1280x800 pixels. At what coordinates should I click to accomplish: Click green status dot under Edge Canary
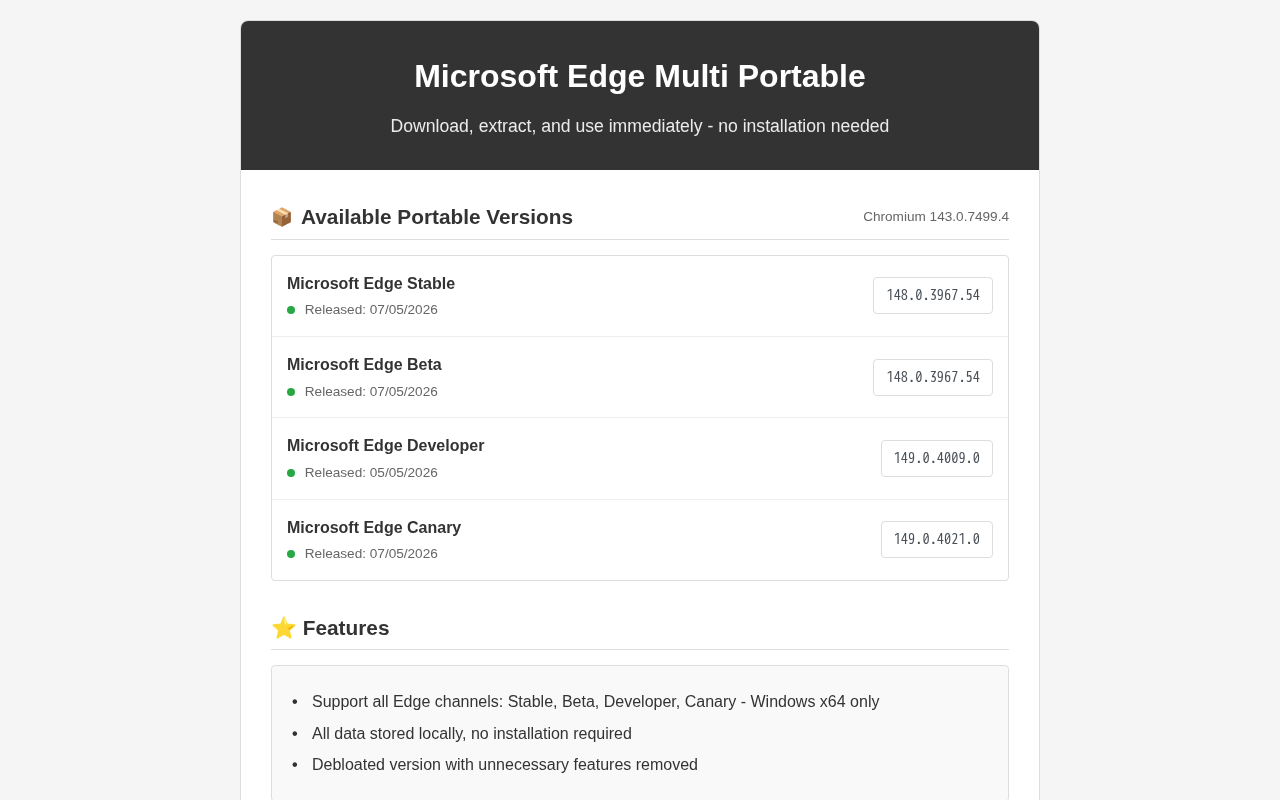point(291,554)
